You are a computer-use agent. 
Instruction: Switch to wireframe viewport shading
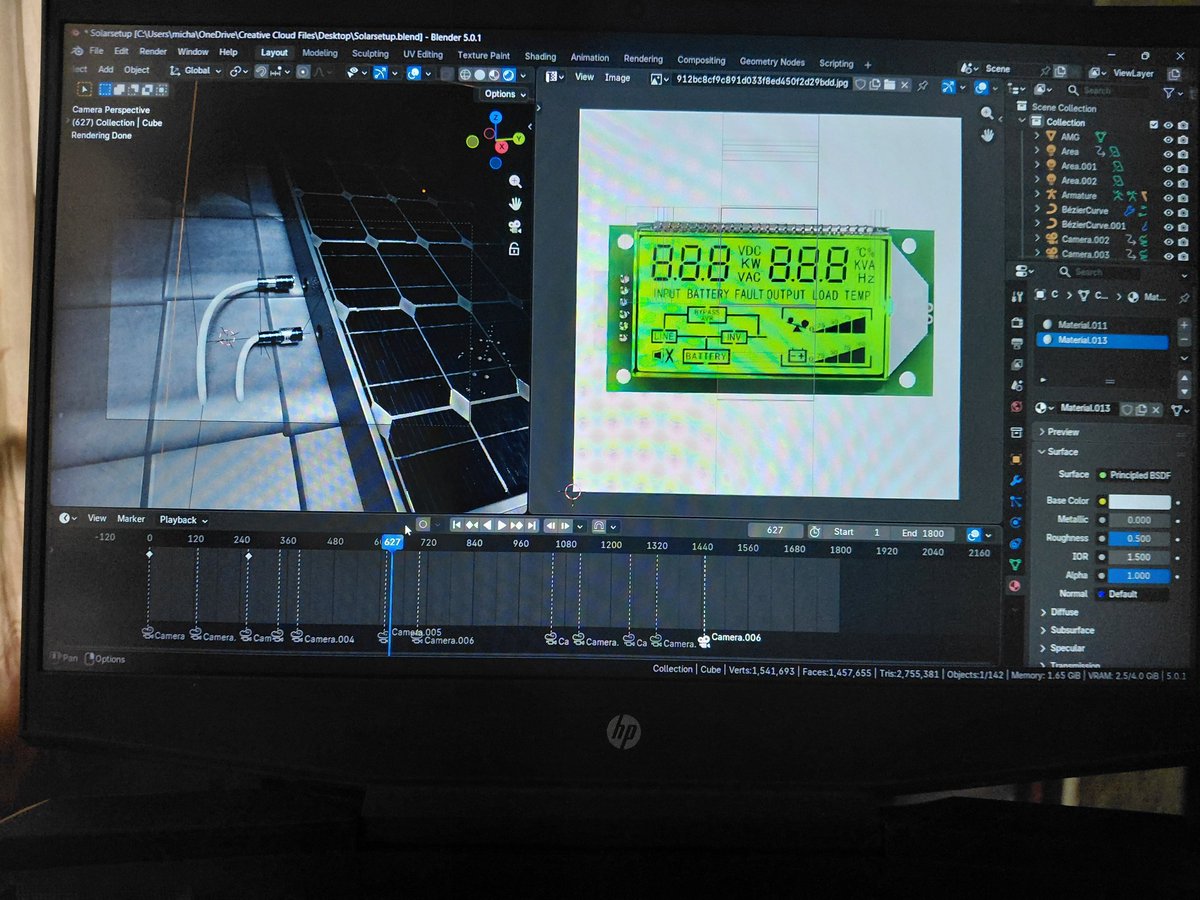[465, 74]
